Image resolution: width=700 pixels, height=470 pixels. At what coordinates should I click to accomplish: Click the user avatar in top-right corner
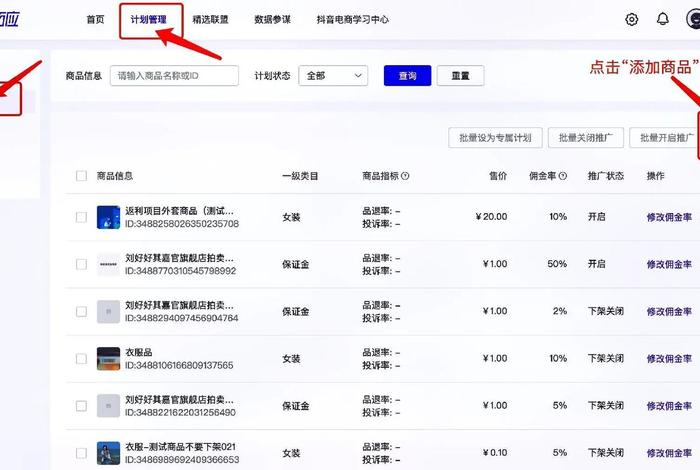click(x=693, y=19)
